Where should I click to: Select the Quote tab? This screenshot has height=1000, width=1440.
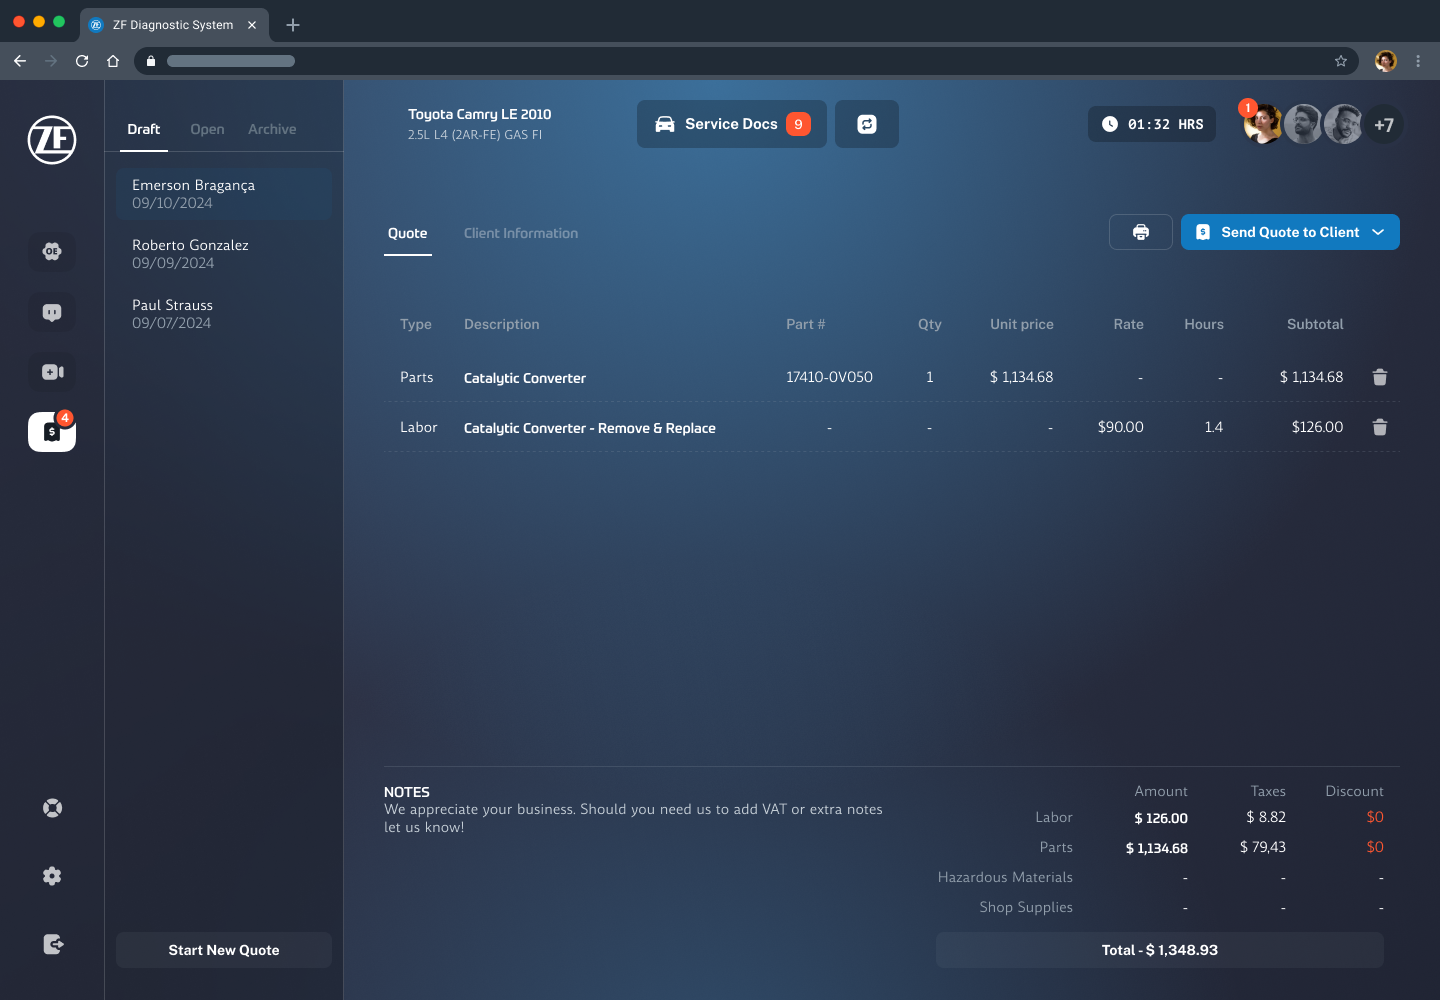[x=408, y=234]
